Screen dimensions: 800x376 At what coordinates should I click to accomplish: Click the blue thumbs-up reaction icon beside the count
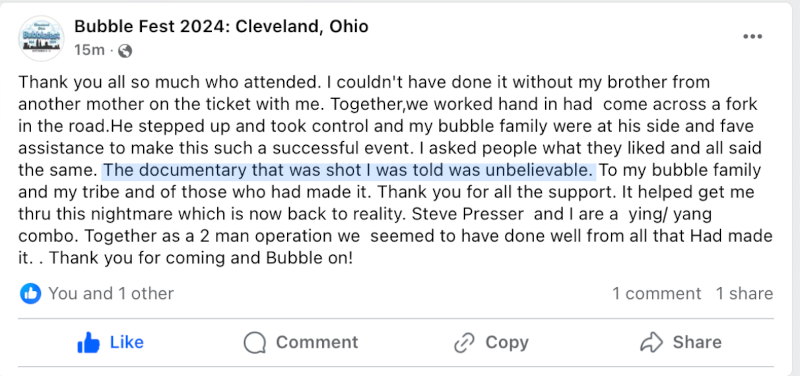tap(31, 294)
